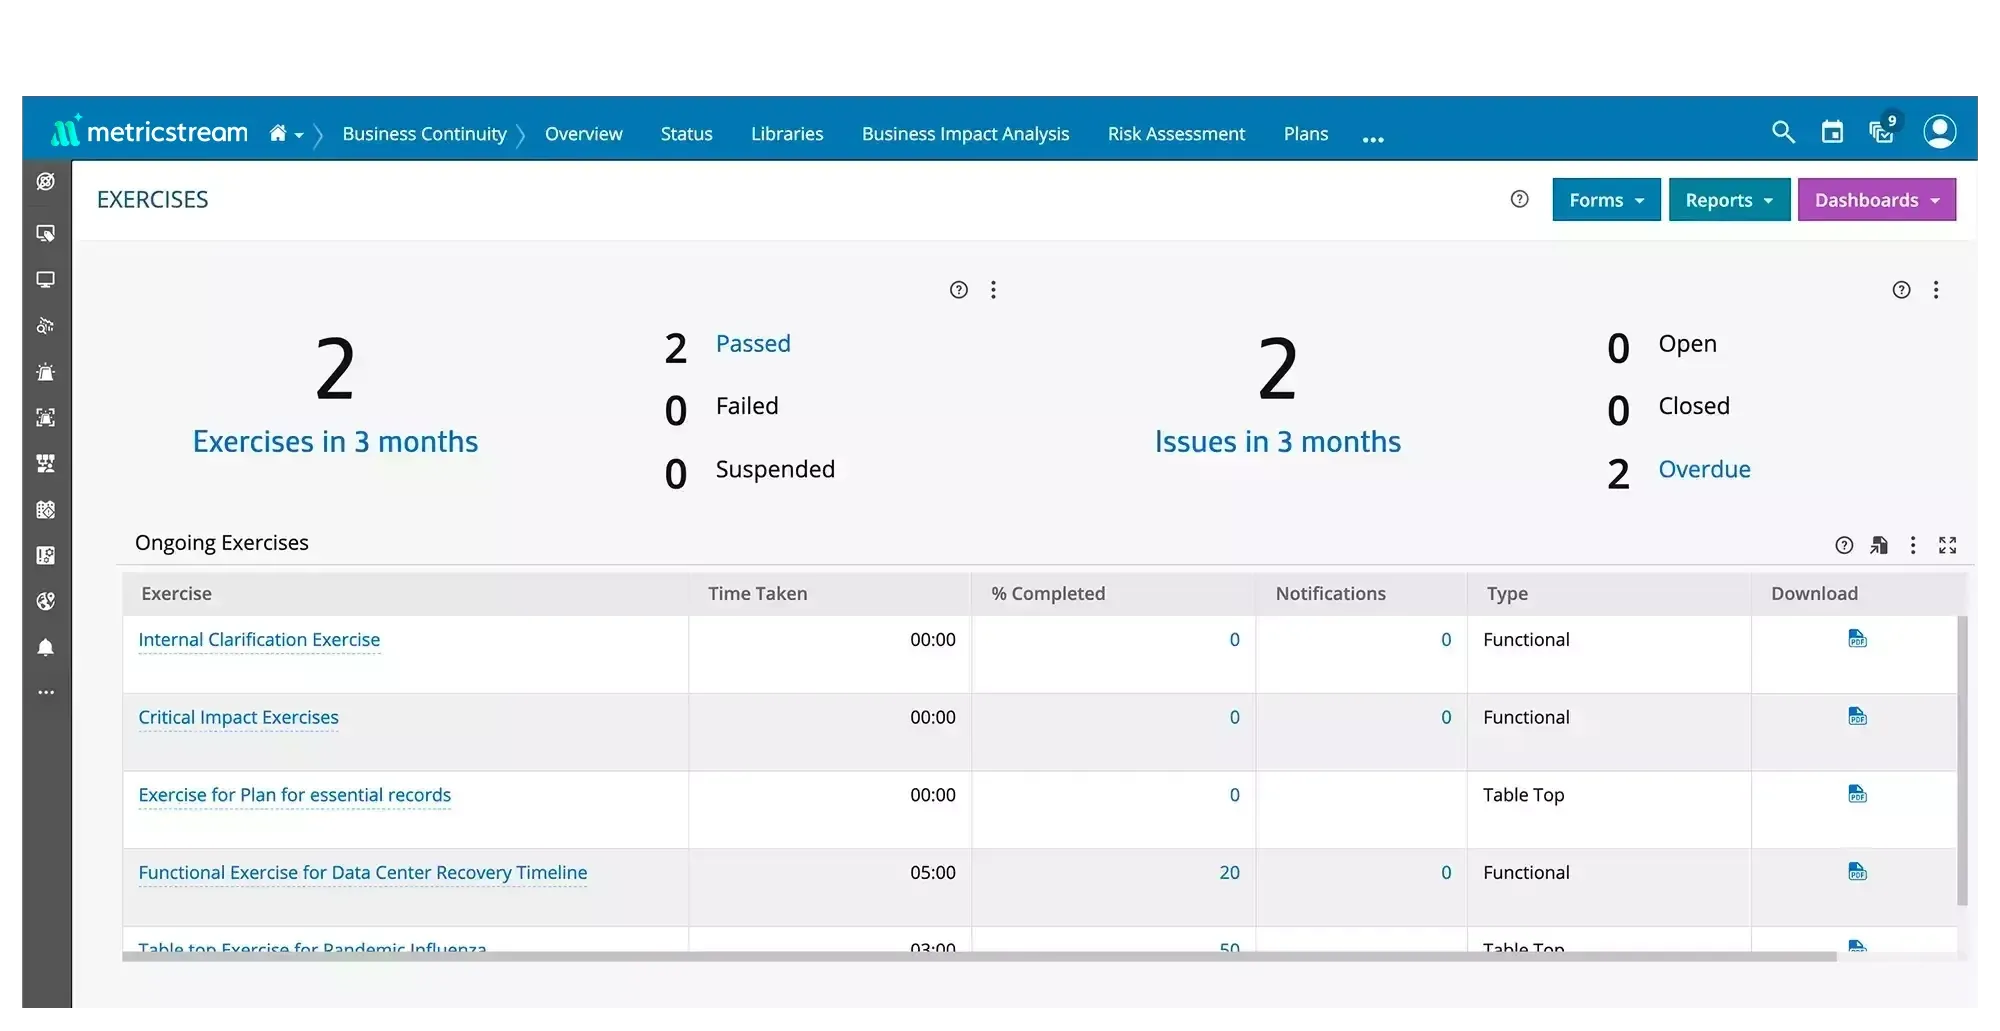2000x1031 pixels.
Task: Click the Exercises in 3 months title
Action: [x=335, y=442]
